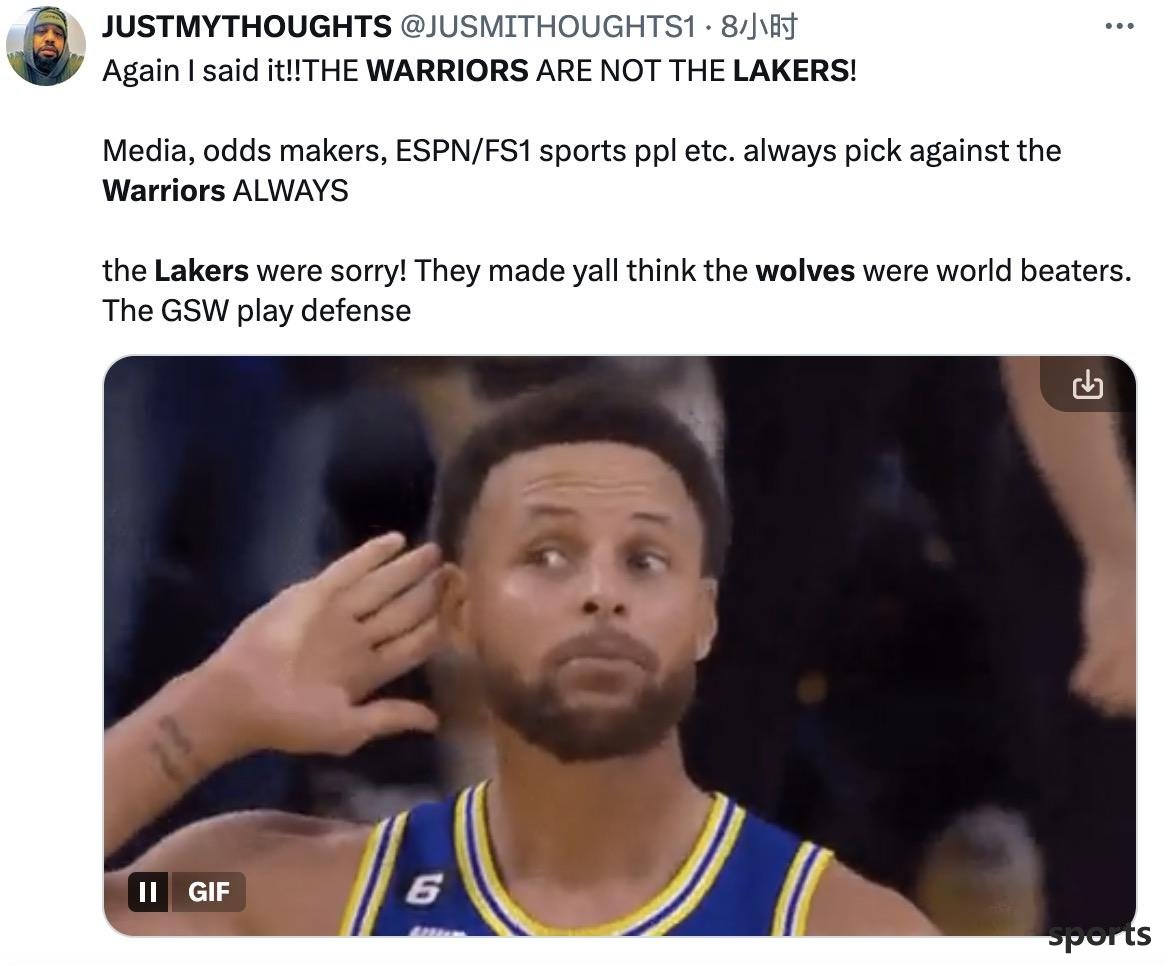This screenshot has width=1166, height=966.
Task: Click the download icon on the GIF
Action: pos(1087,384)
